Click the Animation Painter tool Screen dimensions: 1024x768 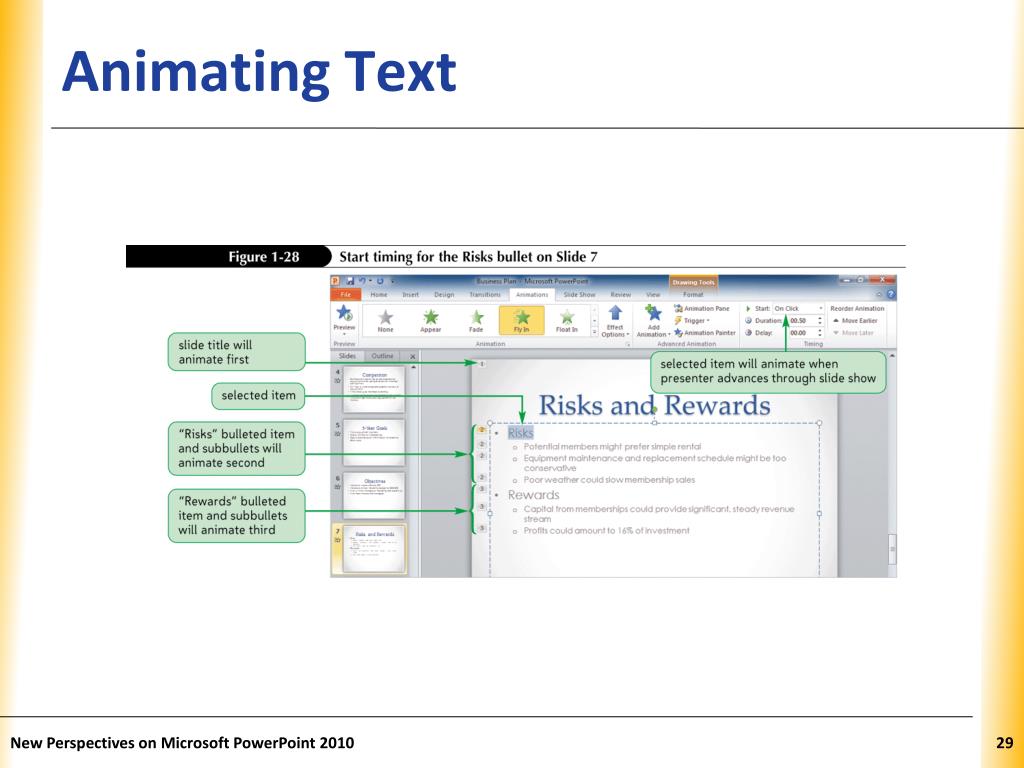coord(705,332)
